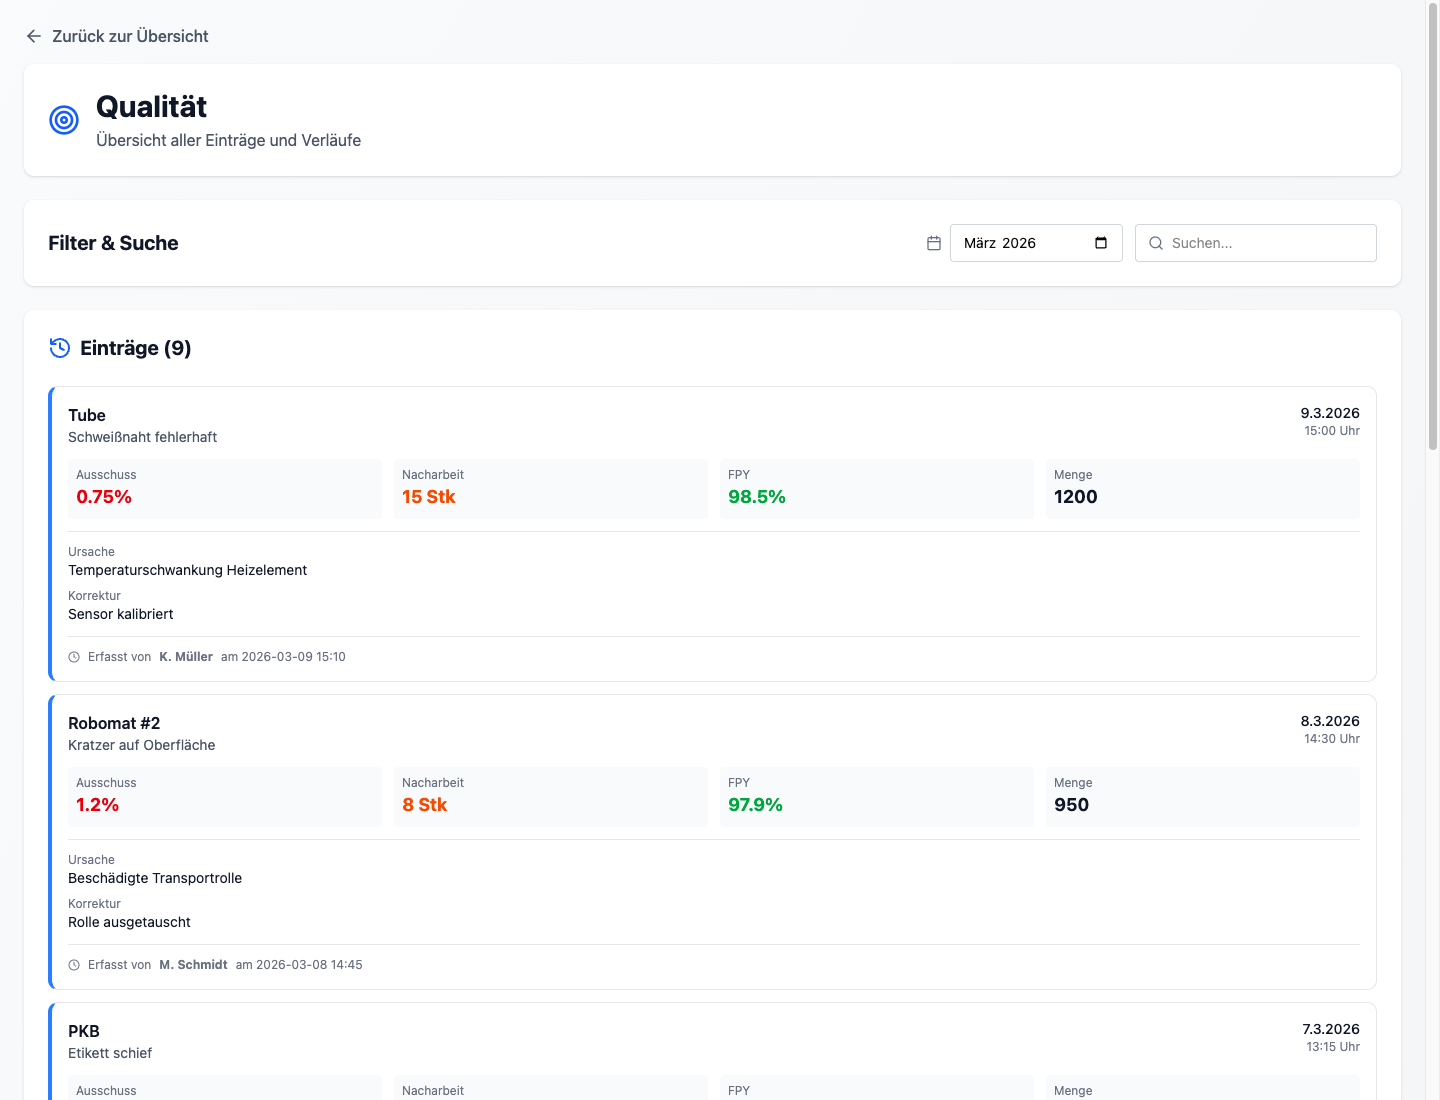Select the März 2026 month field

point(1020,243)
